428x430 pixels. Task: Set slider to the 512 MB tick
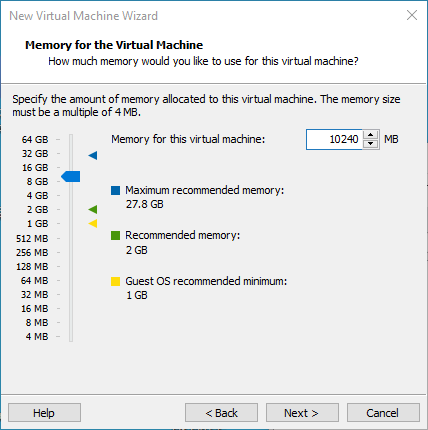coord(71,238)
